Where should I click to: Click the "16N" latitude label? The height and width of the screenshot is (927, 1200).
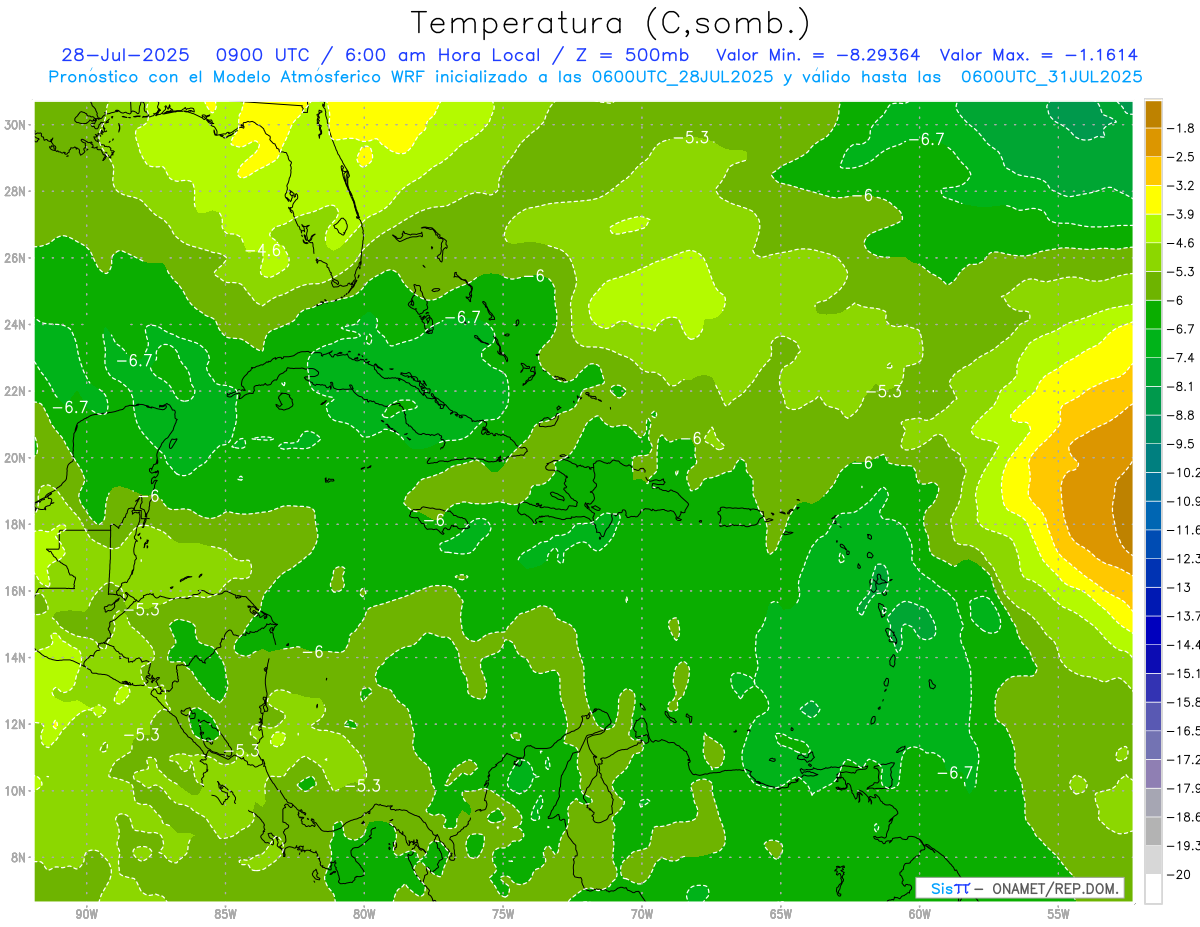[16, 591]
